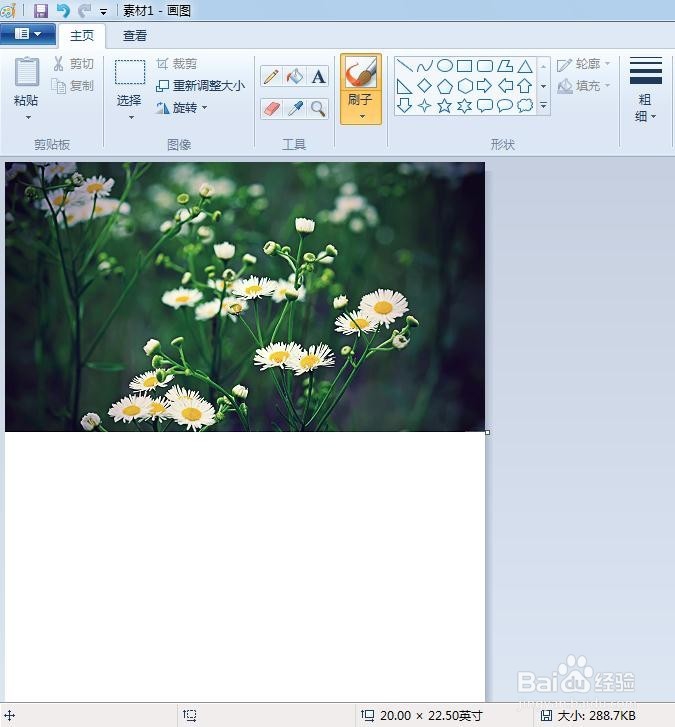Select the Fill with color bucket tool
The image size is (675, 727).
point(294,76)
